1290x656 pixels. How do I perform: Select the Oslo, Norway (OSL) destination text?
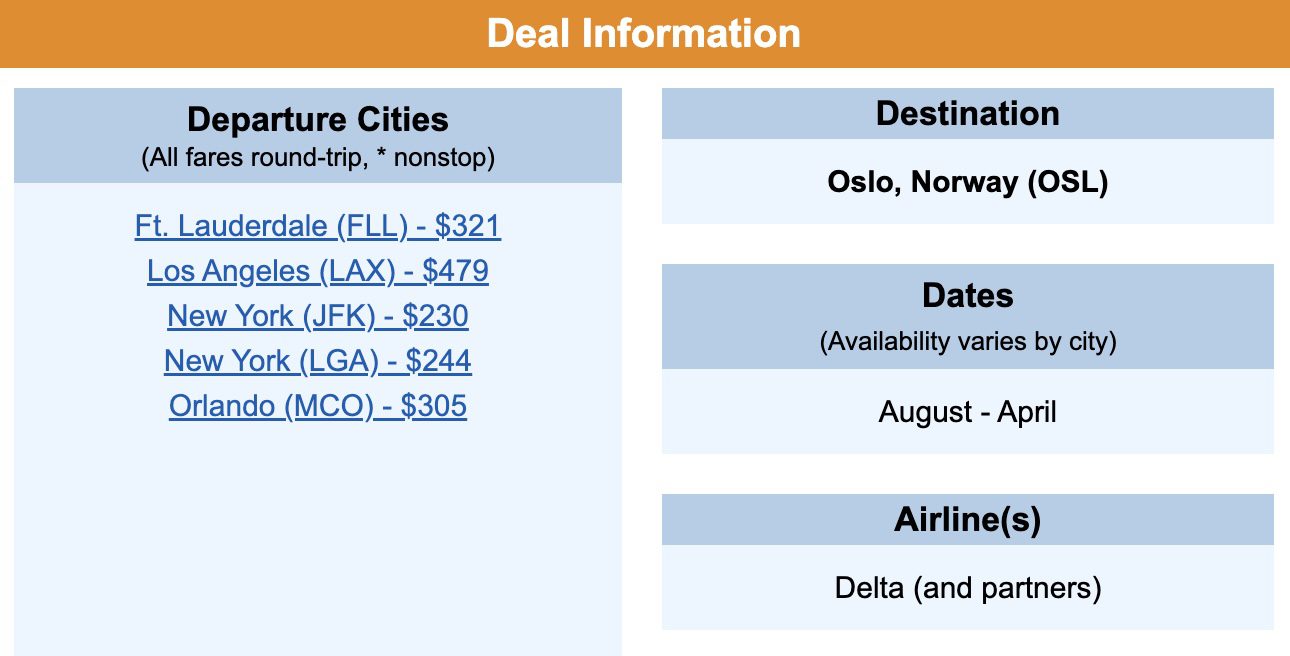[969, 182]
